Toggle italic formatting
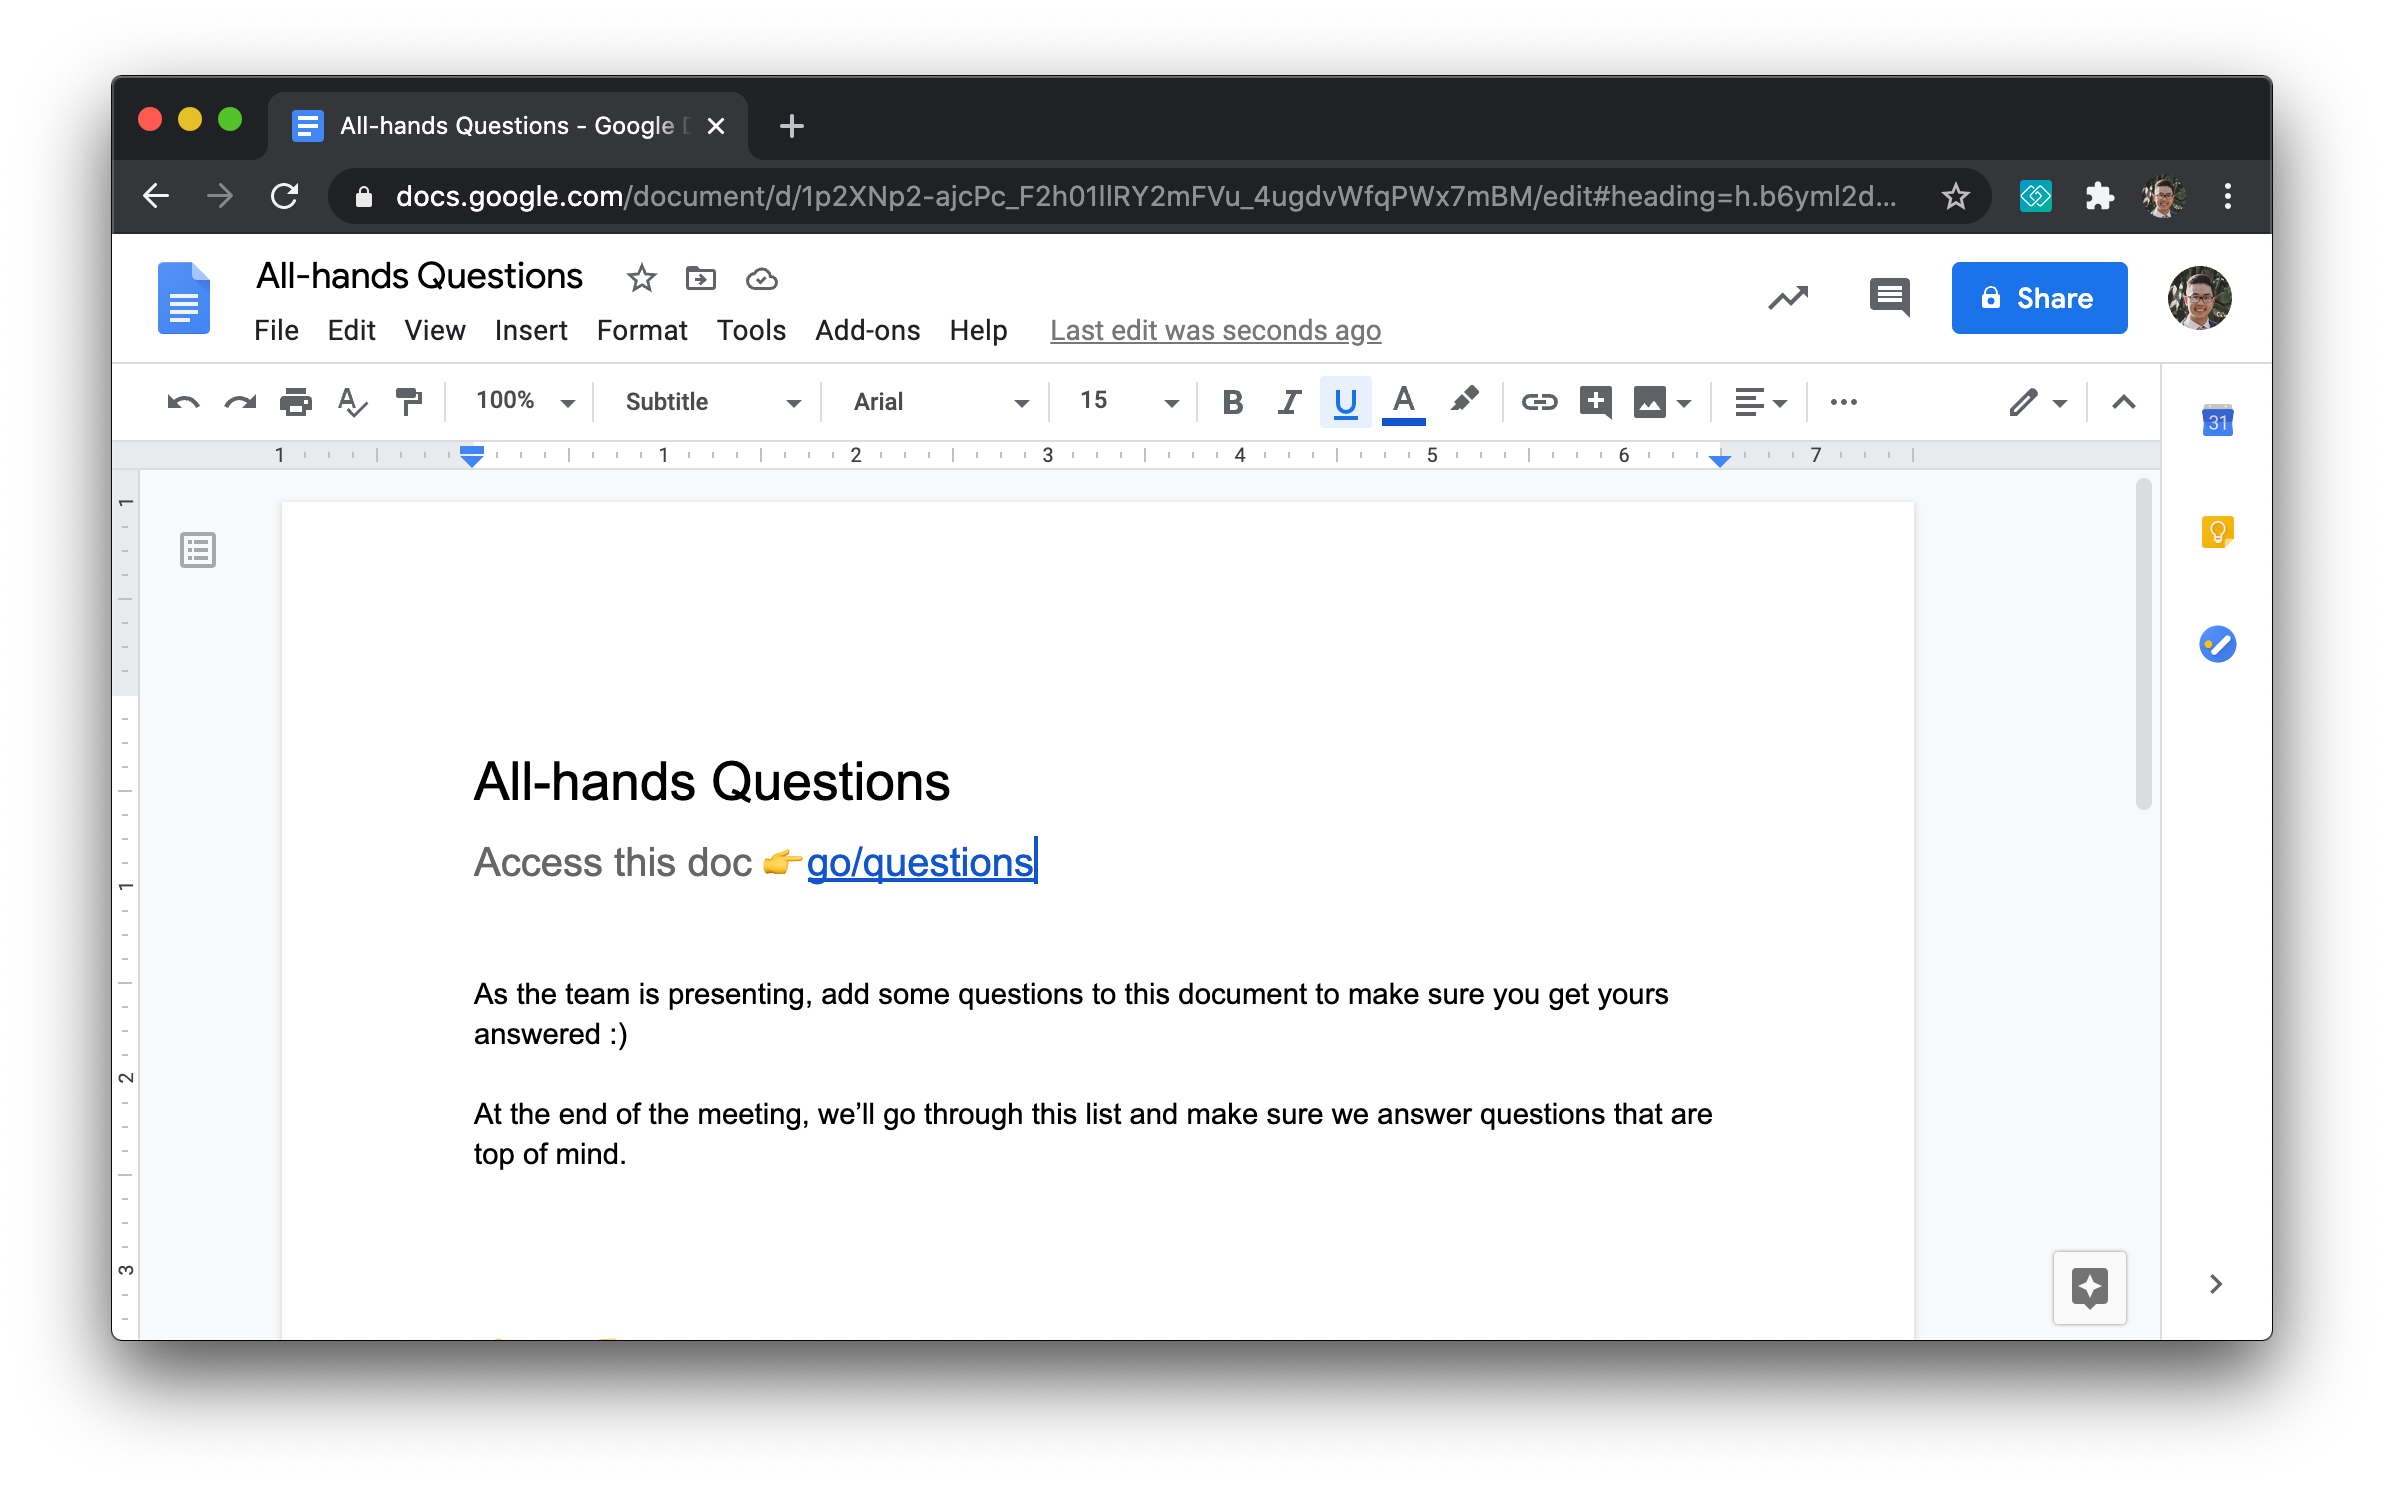 (x=1289, y=402)
